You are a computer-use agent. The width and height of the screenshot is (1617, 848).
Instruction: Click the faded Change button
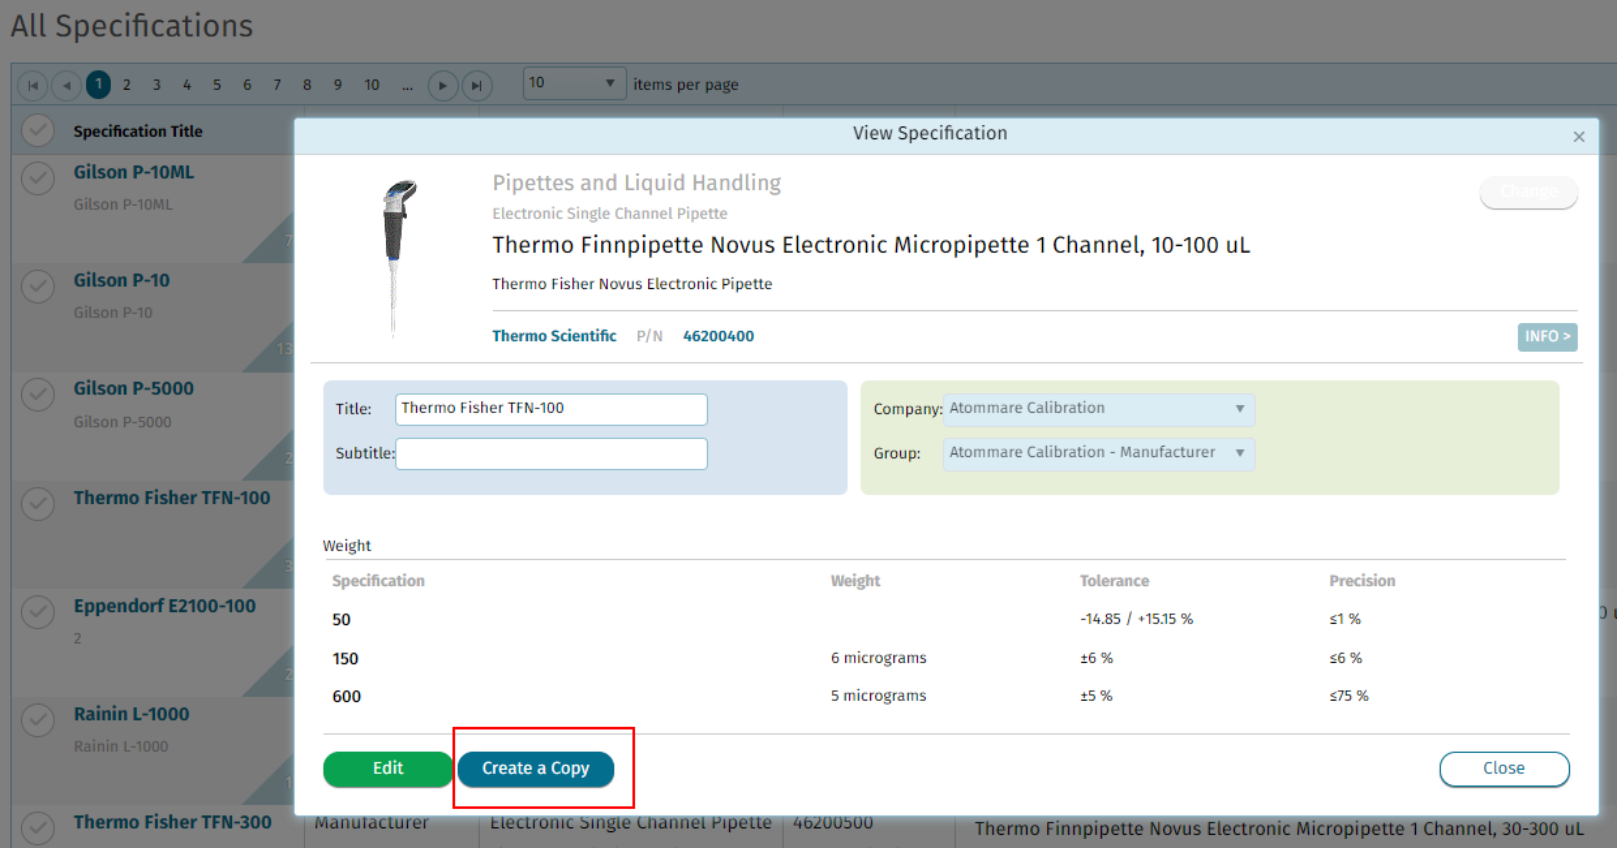[x=1529, y=191]
